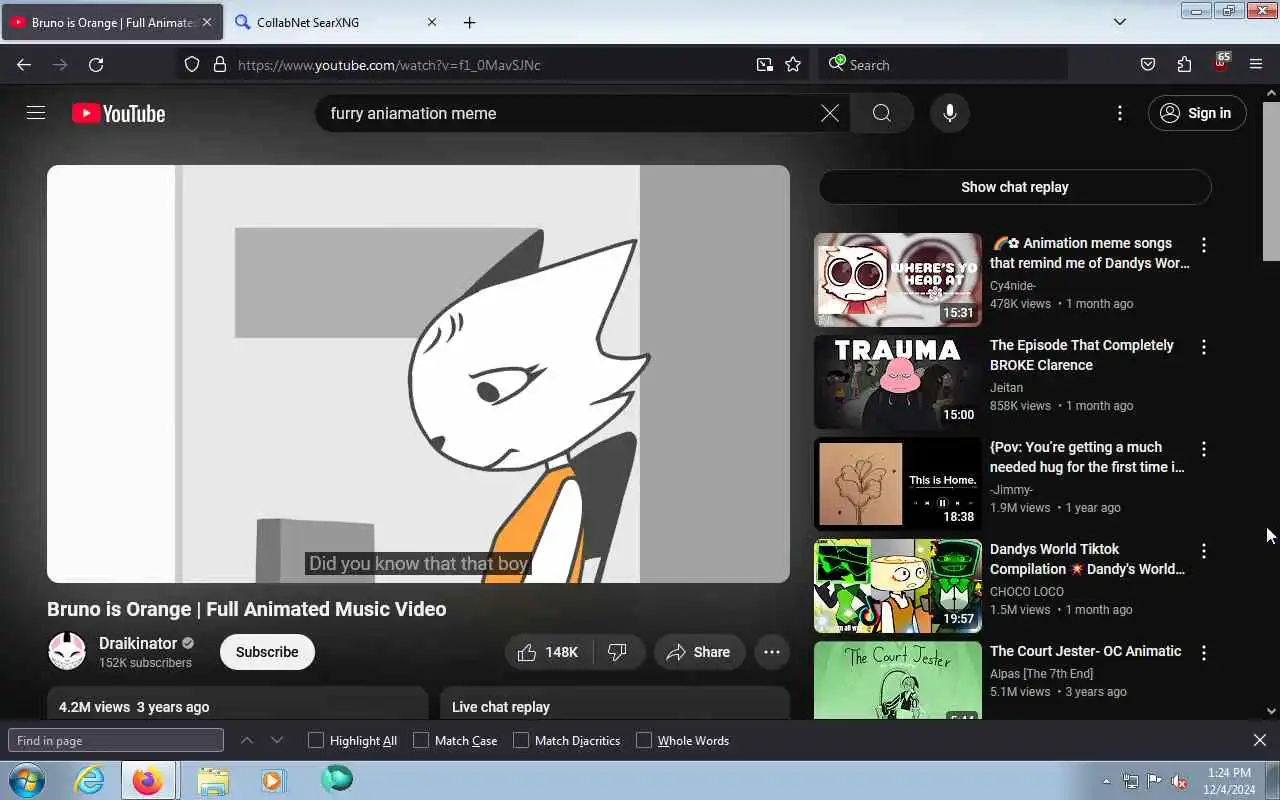Open Pocket save icon in toolbar
The width and height of the screenshot is (1280, 800).
point(1148,64)
